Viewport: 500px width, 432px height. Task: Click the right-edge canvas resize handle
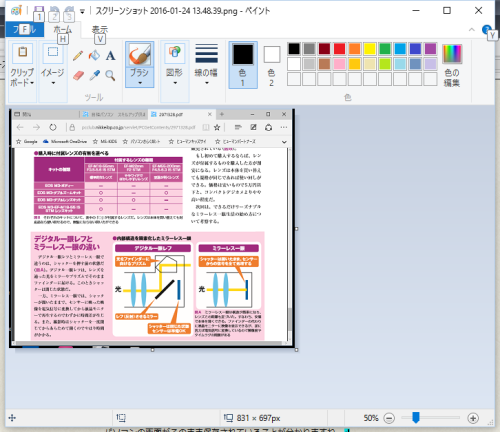[x=296, y=229]
